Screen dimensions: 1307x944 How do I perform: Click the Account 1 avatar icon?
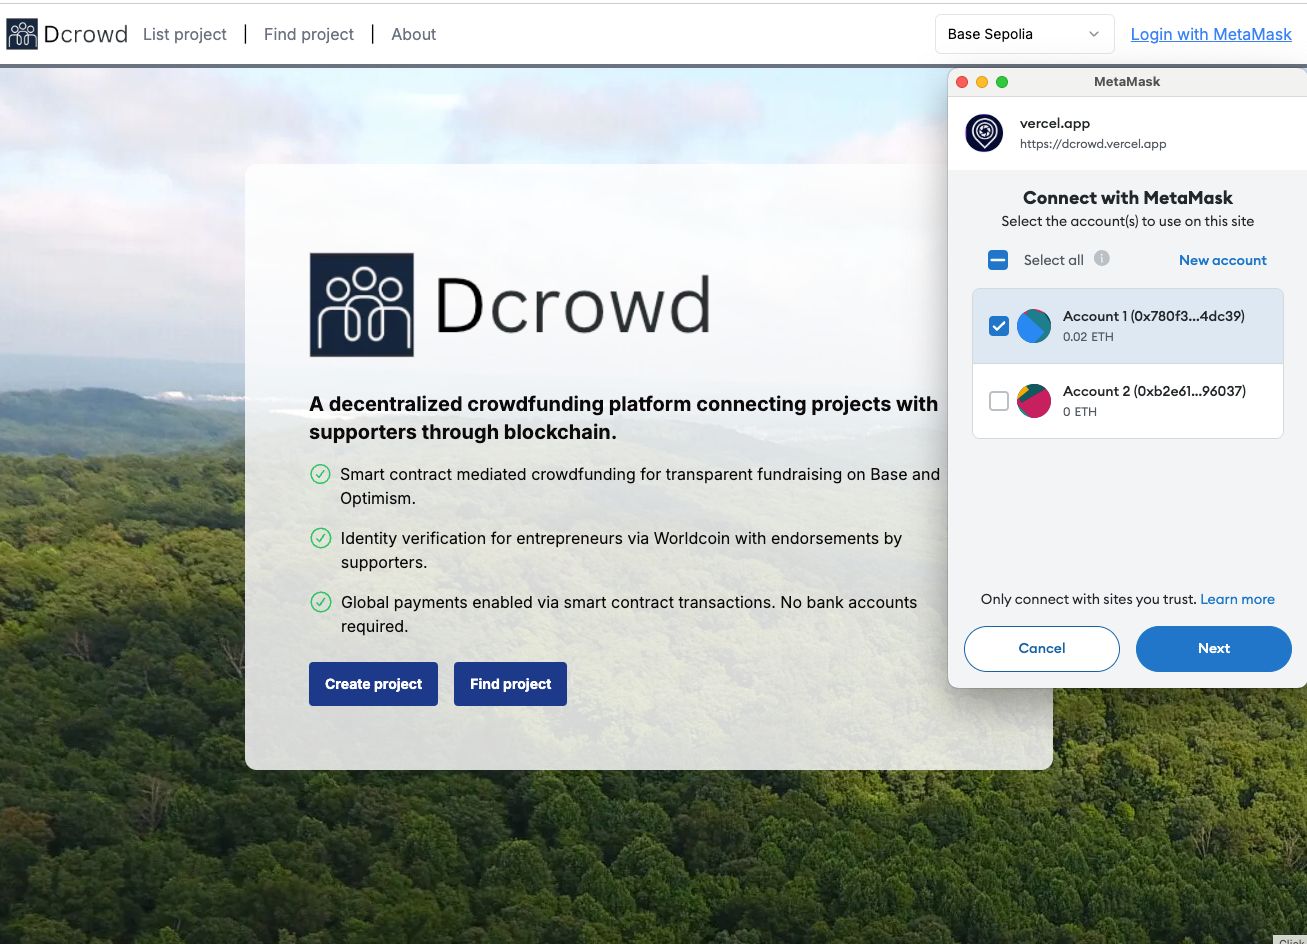pos(1034,326)
